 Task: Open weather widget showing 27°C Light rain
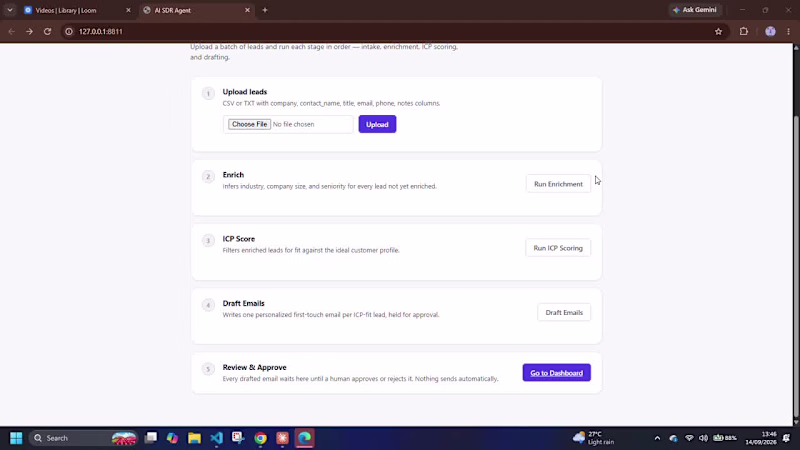coord(593,438)
